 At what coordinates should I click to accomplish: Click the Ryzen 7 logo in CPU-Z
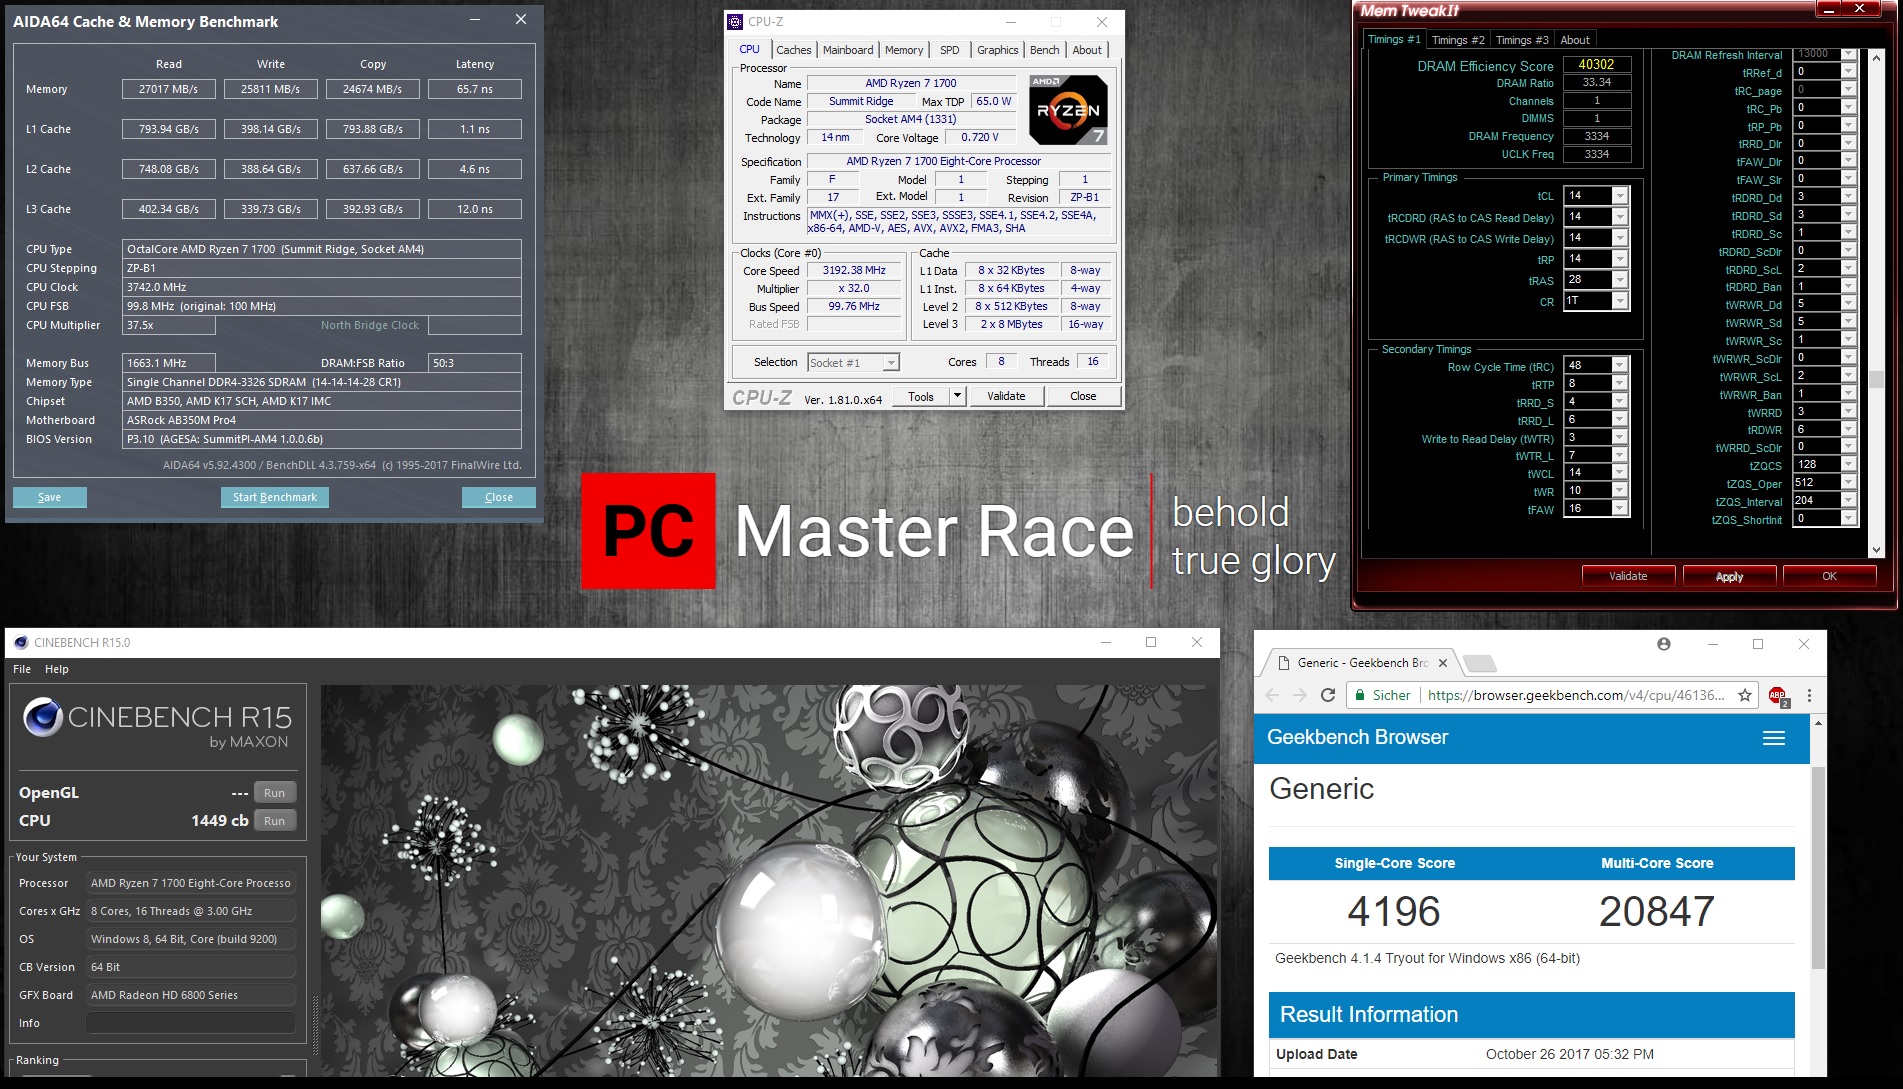coord(1068,110)
